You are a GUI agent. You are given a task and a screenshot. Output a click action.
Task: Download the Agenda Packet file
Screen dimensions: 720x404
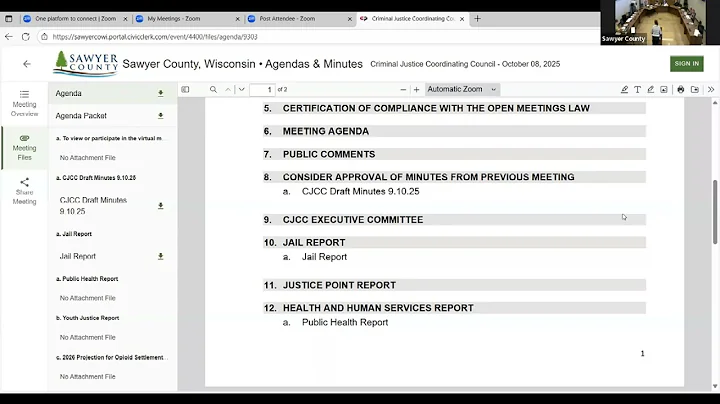pyautogui.click(x=161, y=116)
